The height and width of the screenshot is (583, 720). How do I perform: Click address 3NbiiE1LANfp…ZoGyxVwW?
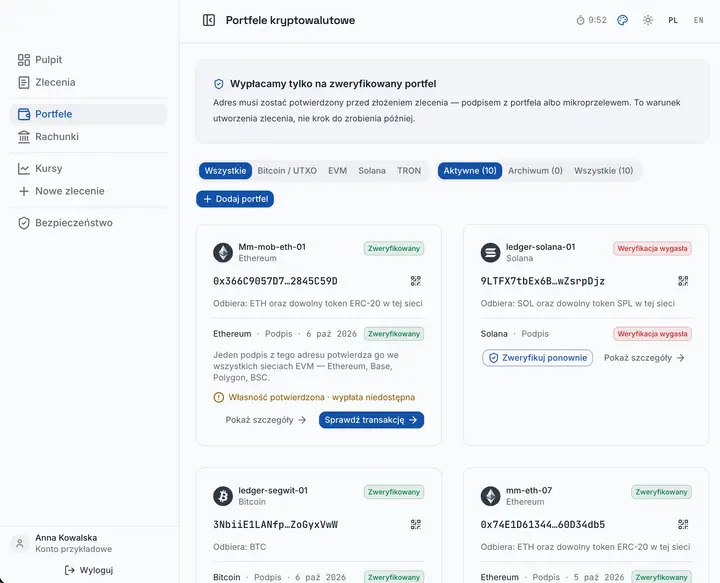pos(275,525)
